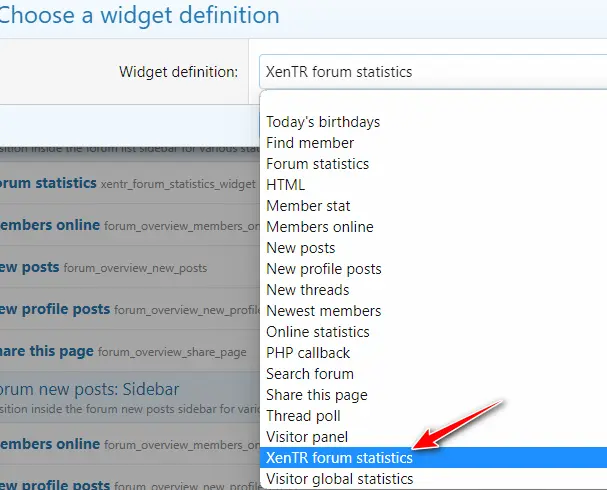
Task: Choose New profile posts option
Action: (x=323, y=269)
